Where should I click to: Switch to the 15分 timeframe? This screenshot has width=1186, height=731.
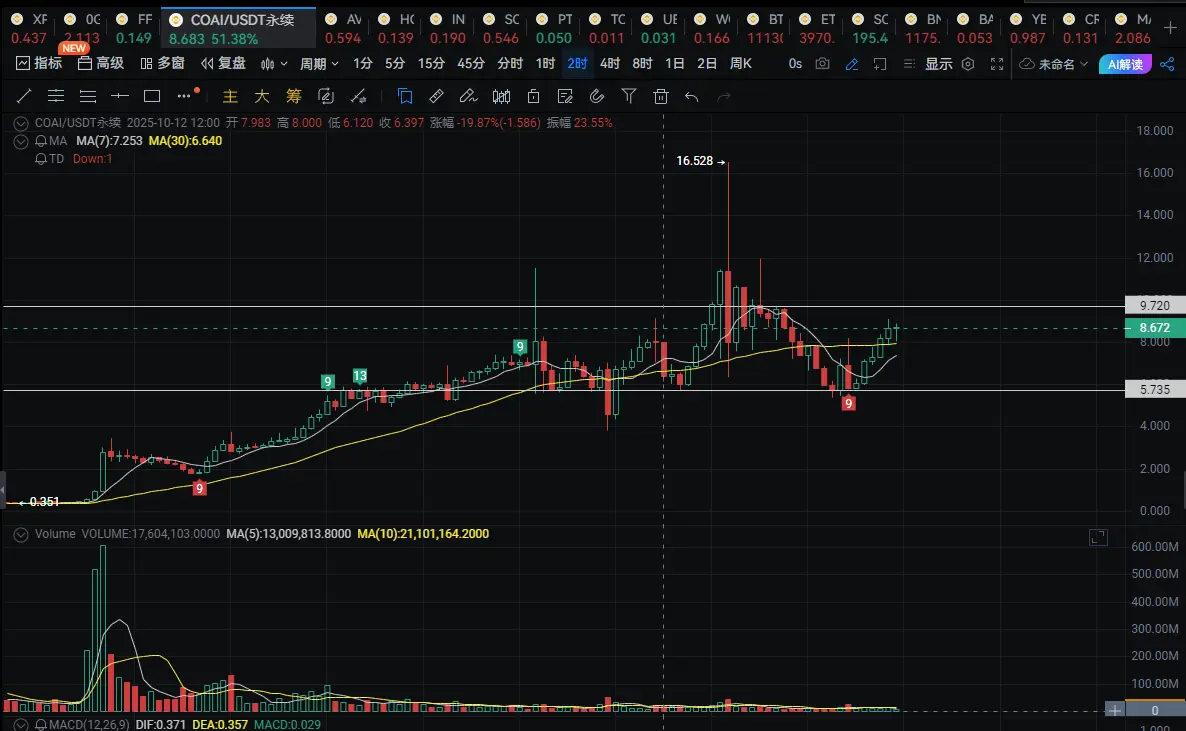point(431,64)
